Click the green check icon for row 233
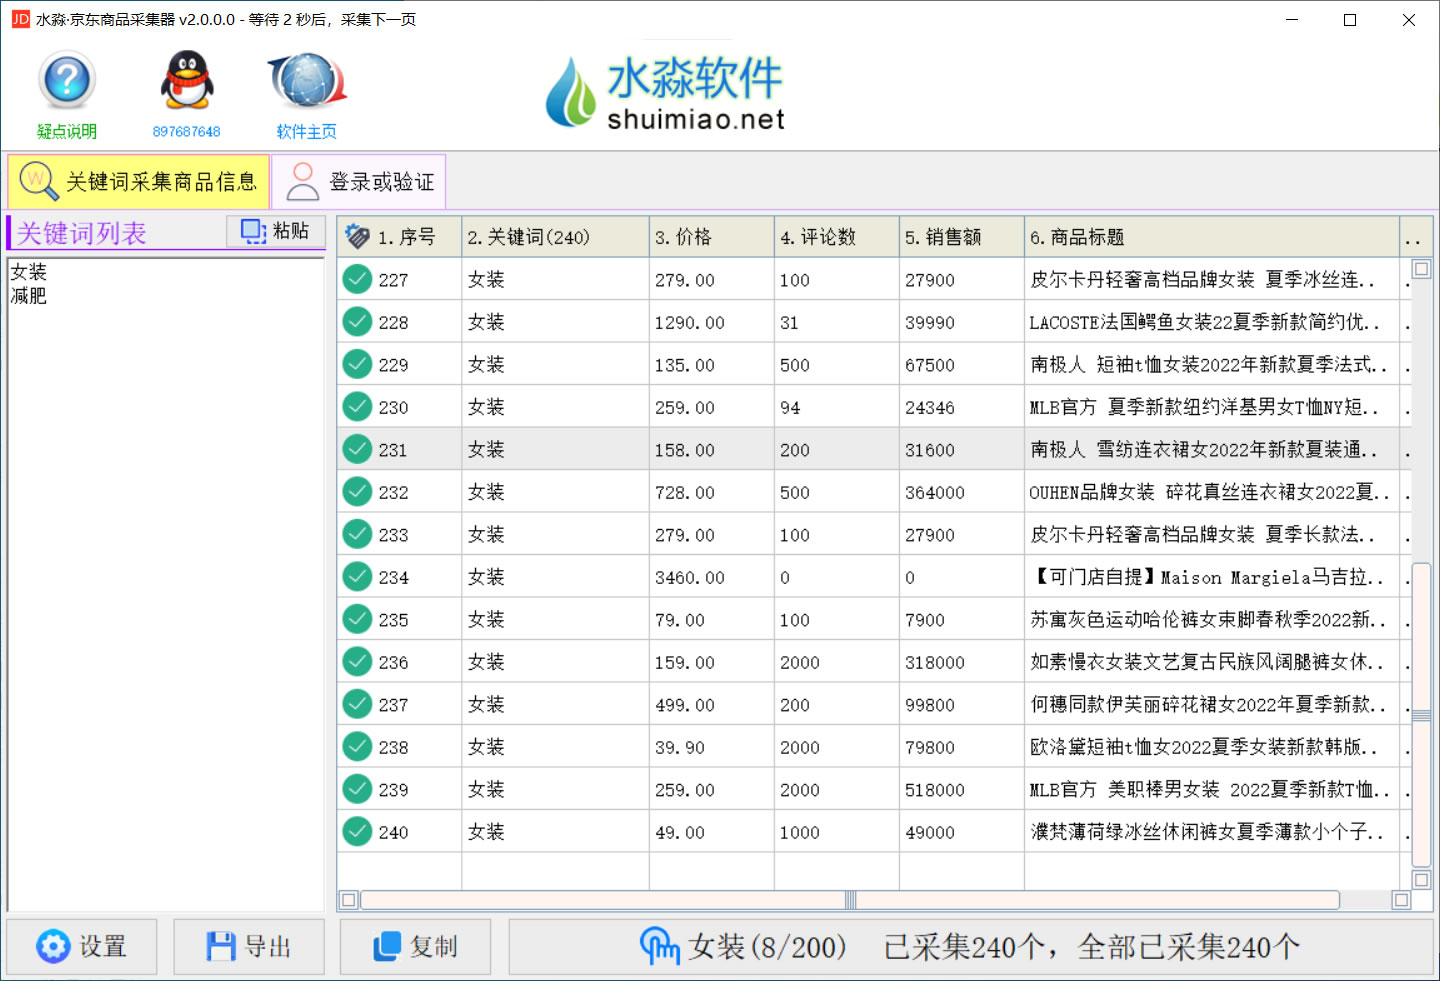The height and width of the screenshot is (981, 1440). [357, 534]
